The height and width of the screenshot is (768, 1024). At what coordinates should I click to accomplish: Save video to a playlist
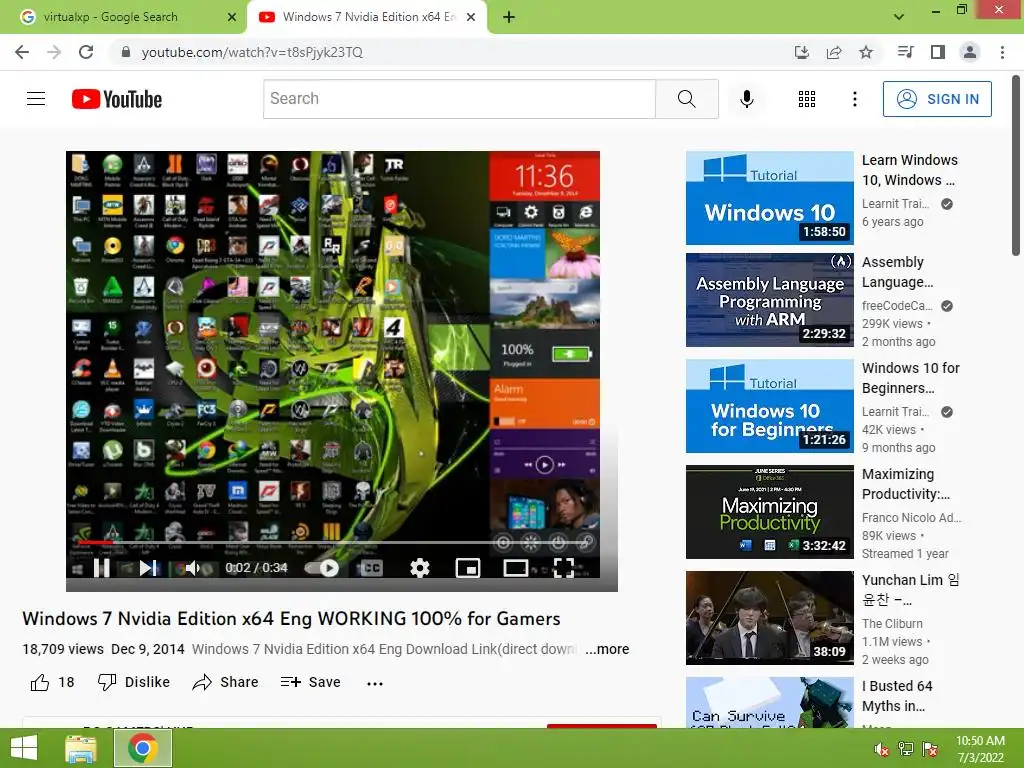[311, 682]
